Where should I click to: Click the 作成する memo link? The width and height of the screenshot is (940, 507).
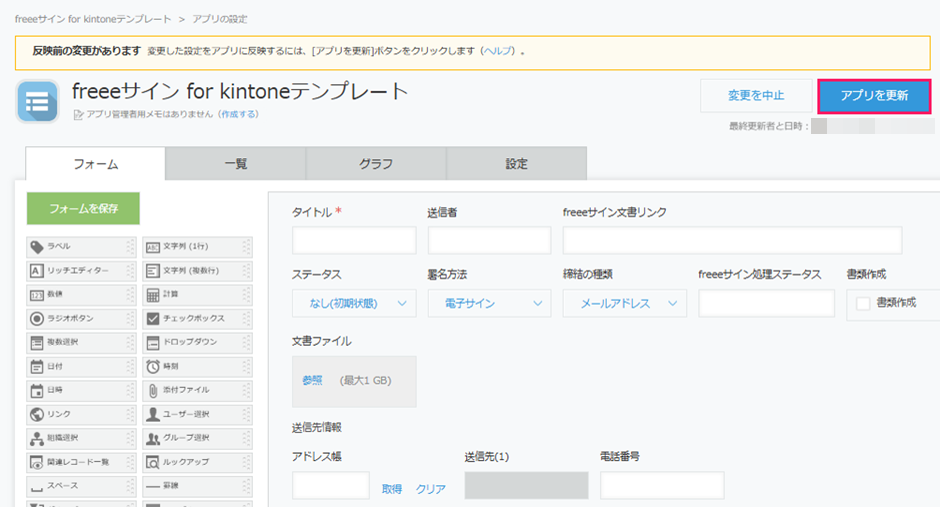coord(239,114)
